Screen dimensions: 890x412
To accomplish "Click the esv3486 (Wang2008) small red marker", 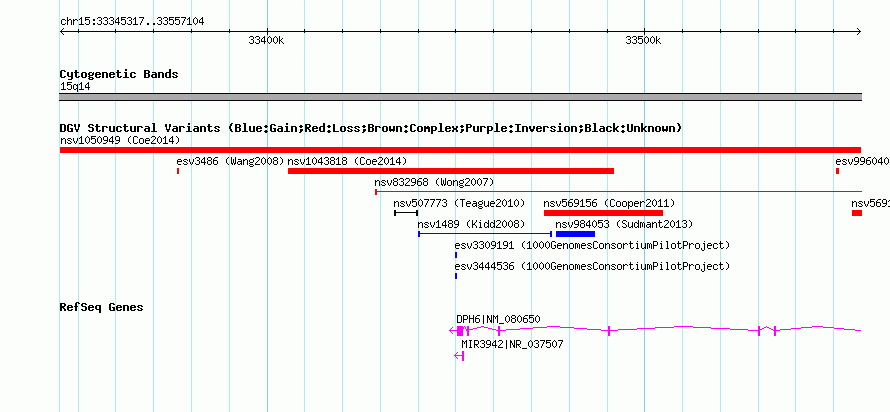I will click(x=178, y=171).
